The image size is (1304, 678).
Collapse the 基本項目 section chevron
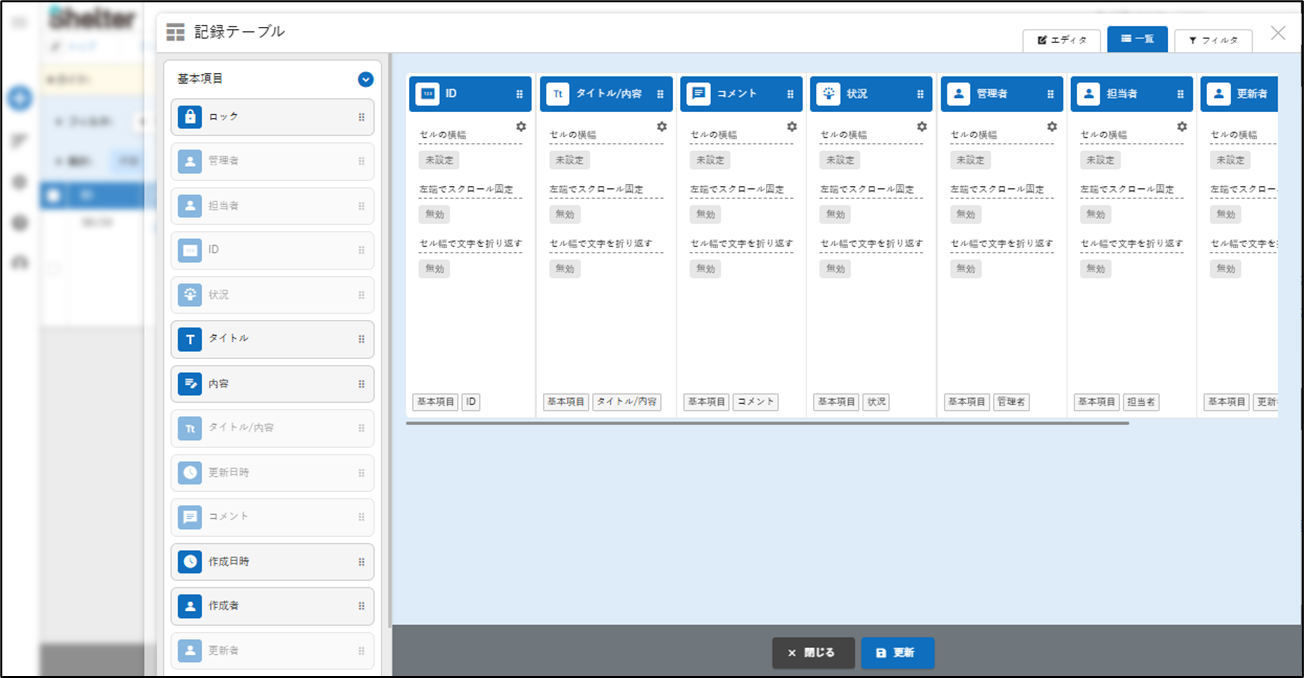(x=365, y=79)
